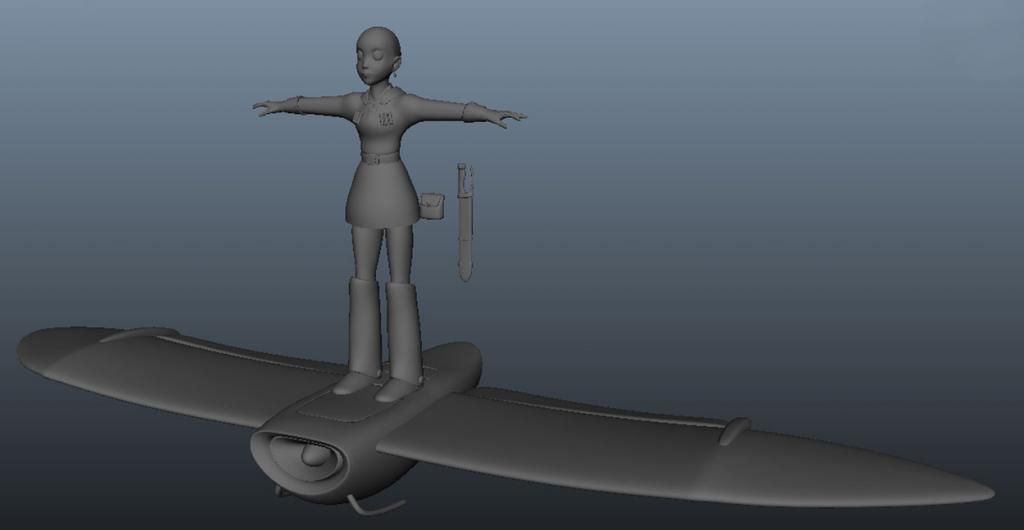
Task: Select the floating sheathed knife model
Action: click(x=465, y=225)
